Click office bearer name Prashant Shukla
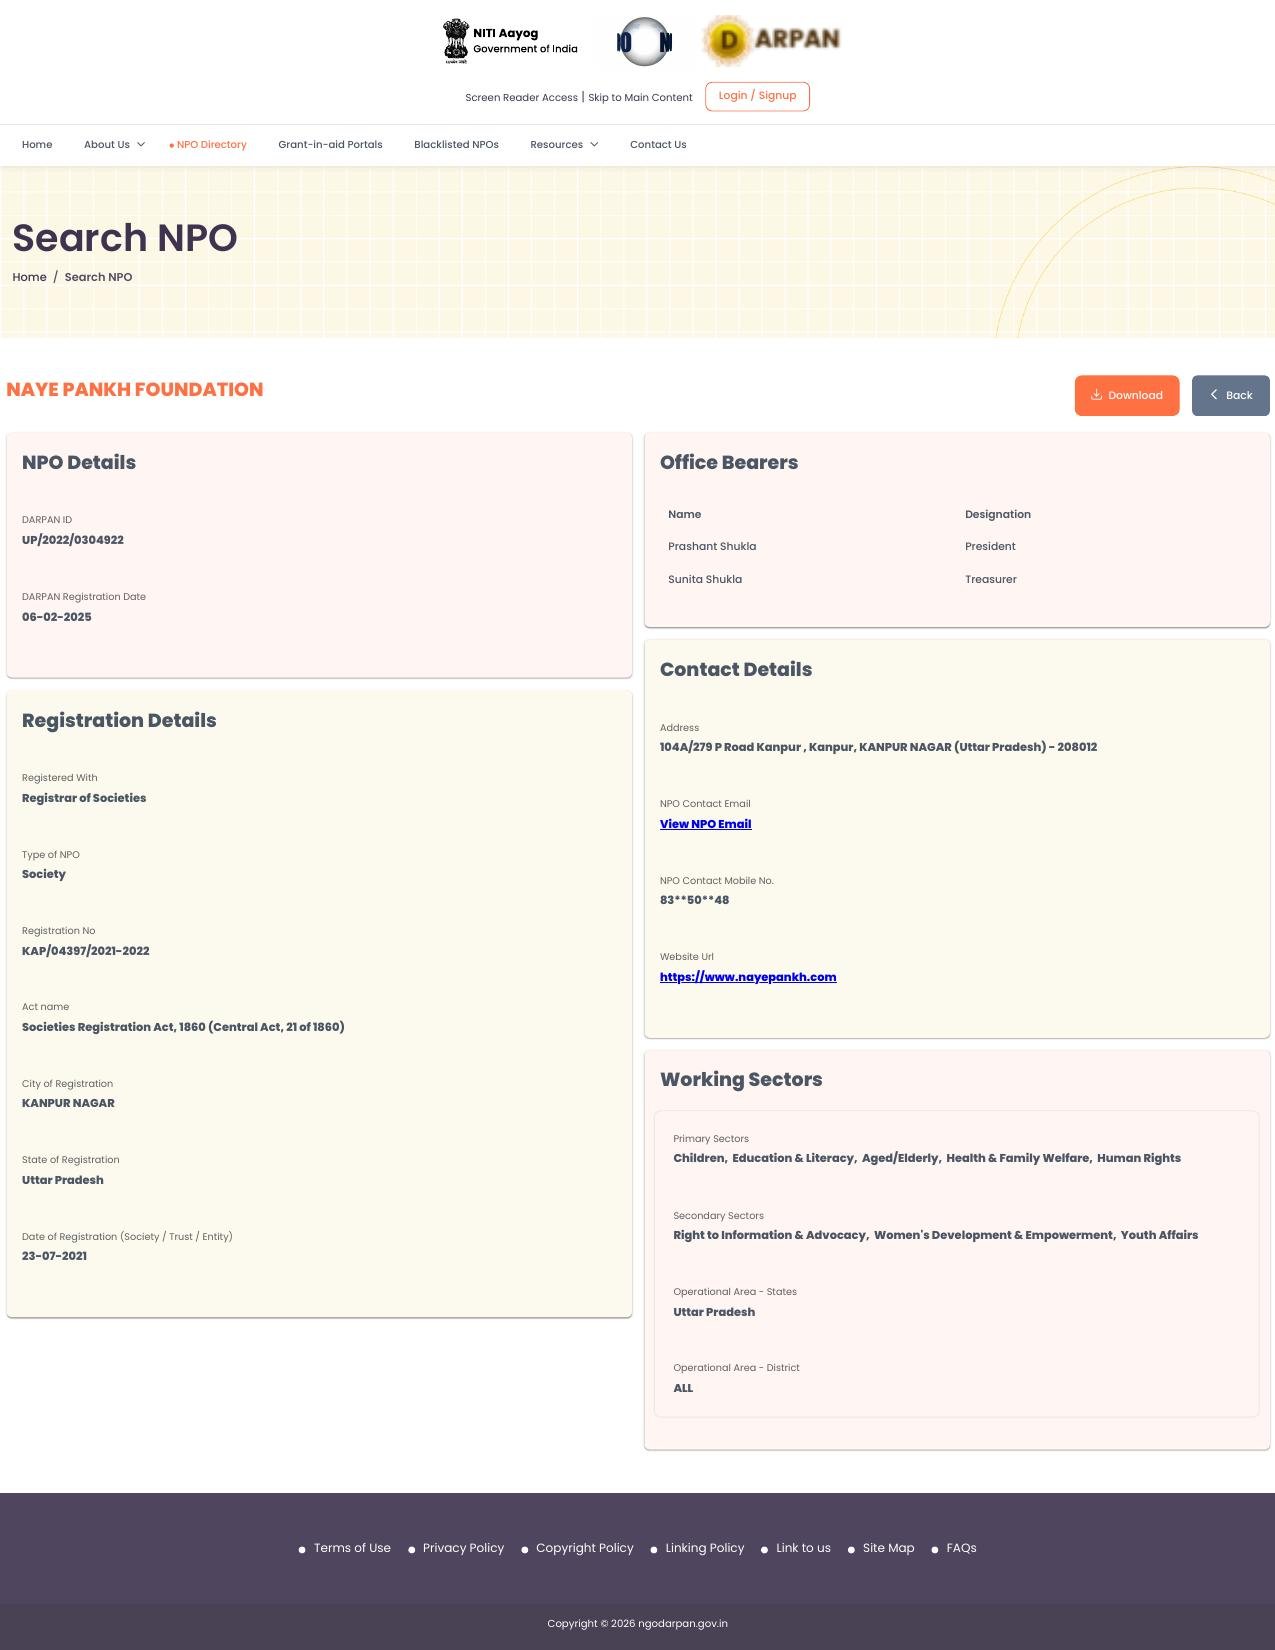Viewport: 1275px width, 1650px height. pyautogui.click(x=712, y=546)
